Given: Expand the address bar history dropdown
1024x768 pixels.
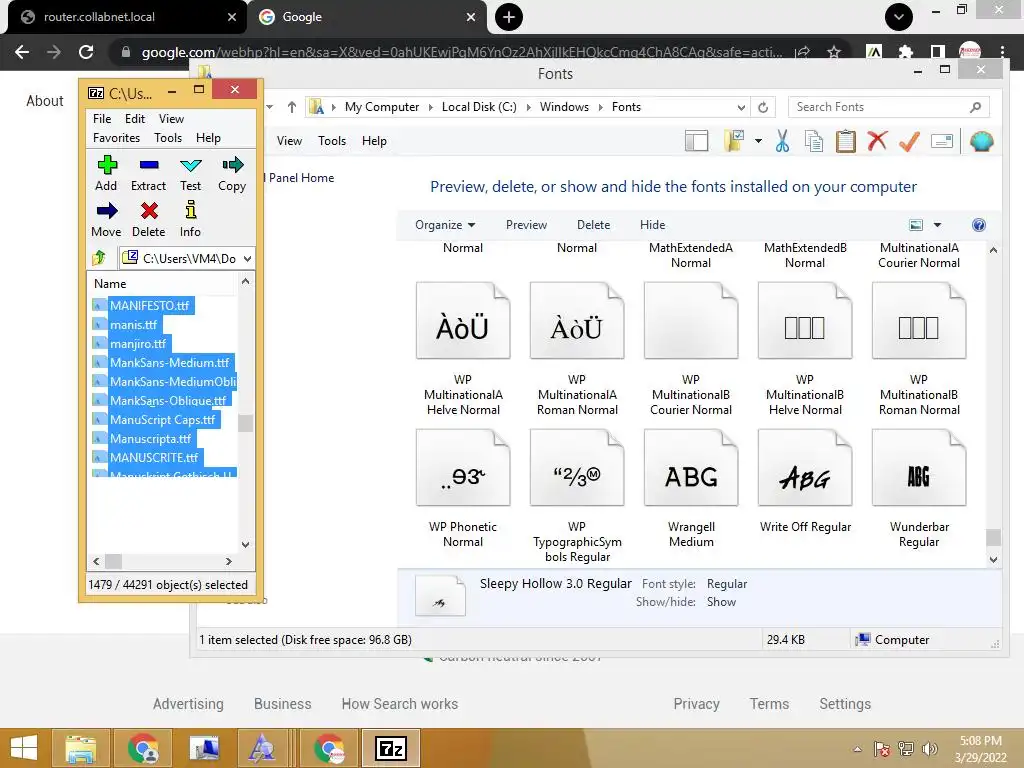Looking at the screenshot, I should [x=741, y=107].
